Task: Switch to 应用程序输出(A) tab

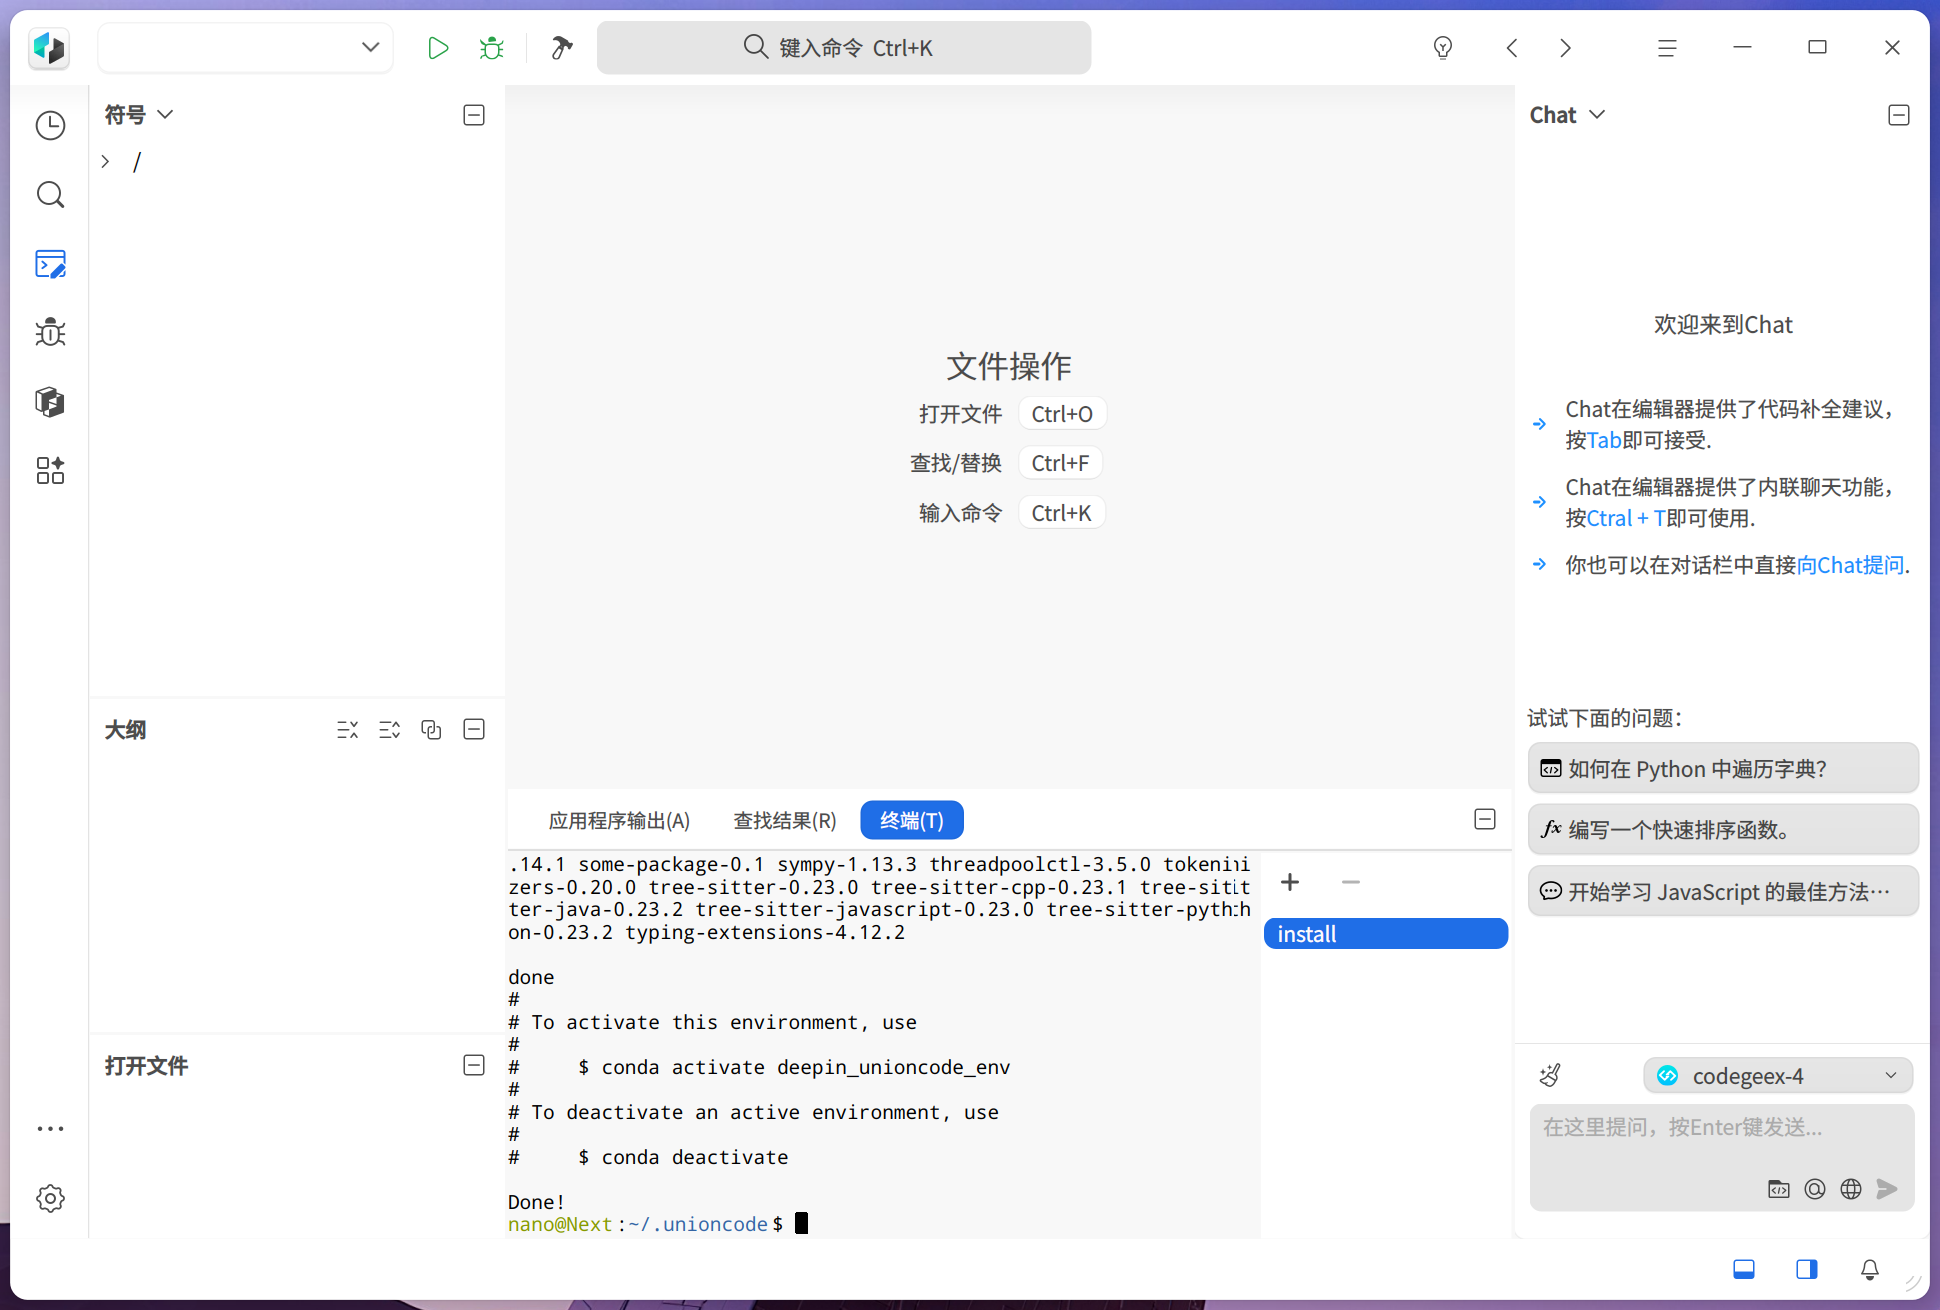Action: click(x=619, y=821)
